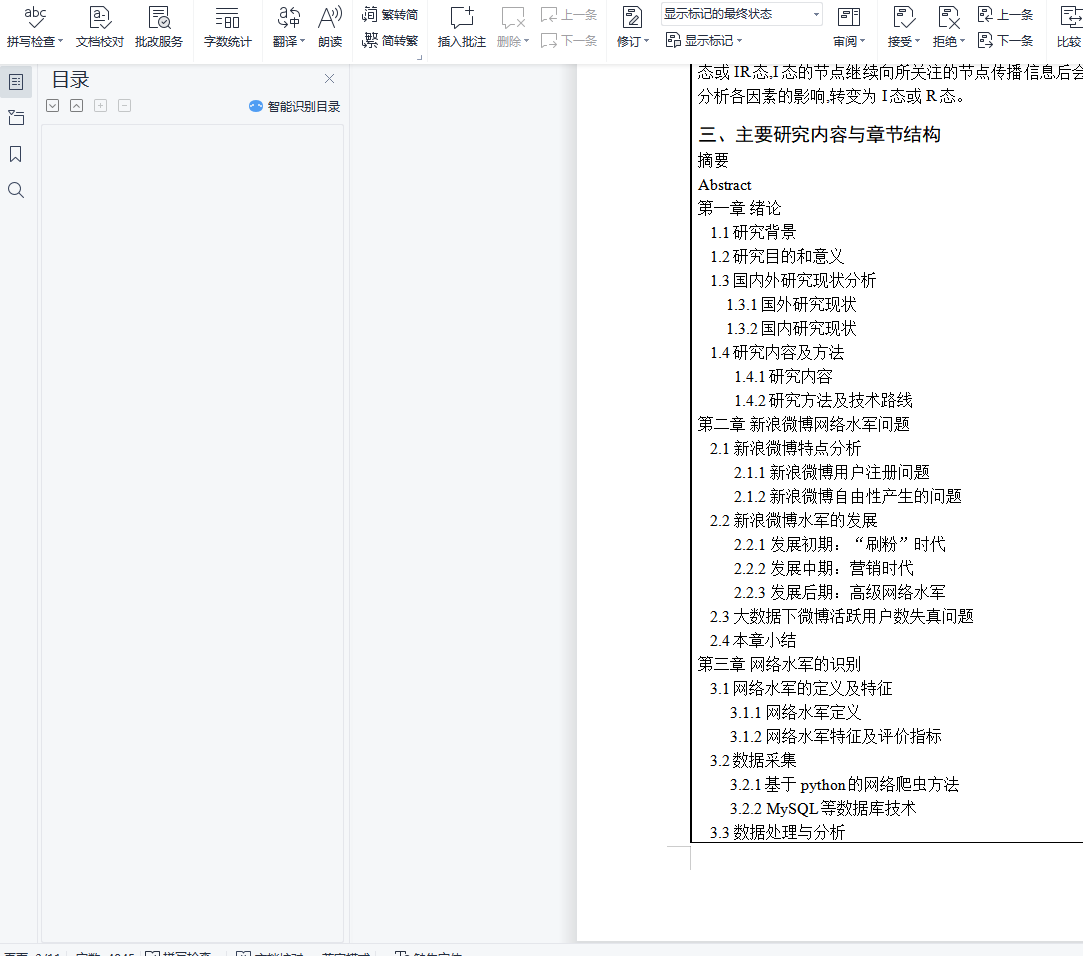Open the find magnifier sidebar icon
Screen dimensions: 1083x956
point(16,190)
